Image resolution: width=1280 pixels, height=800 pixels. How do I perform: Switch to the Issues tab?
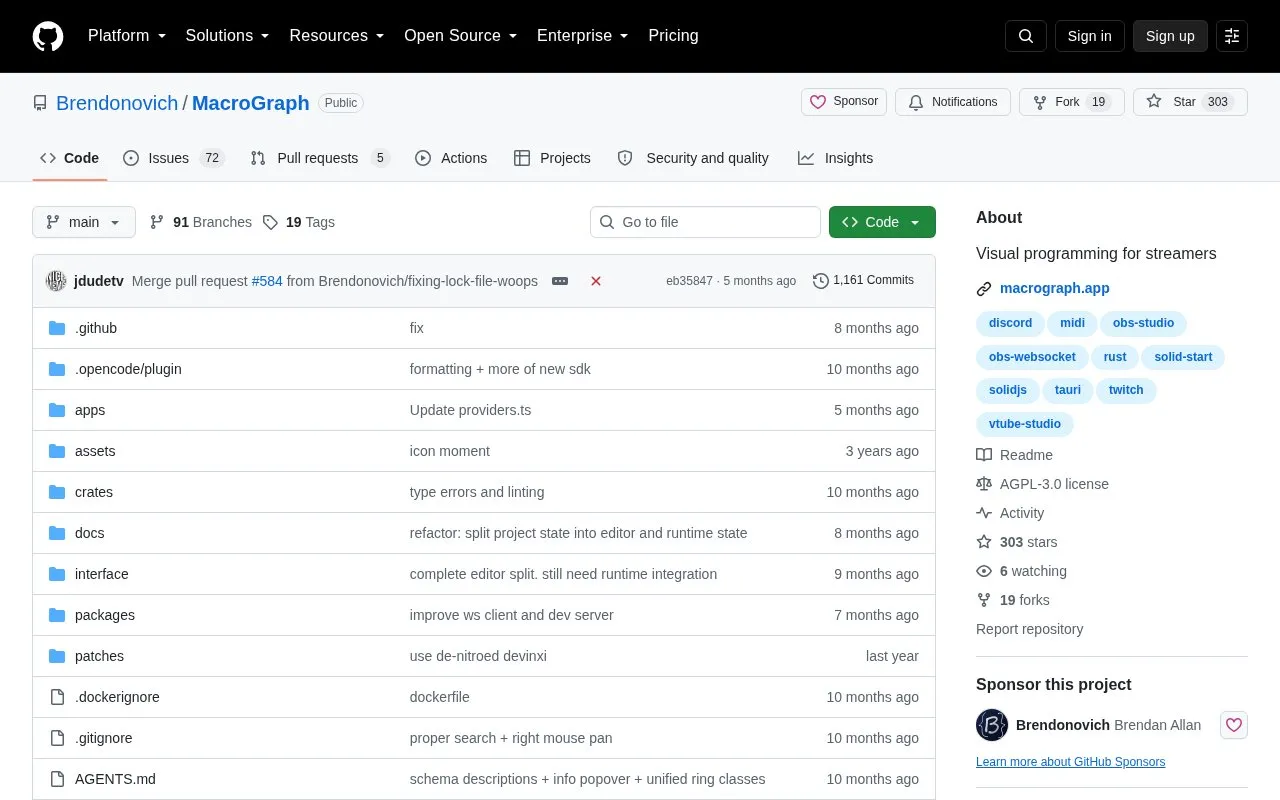pos(174,158)
